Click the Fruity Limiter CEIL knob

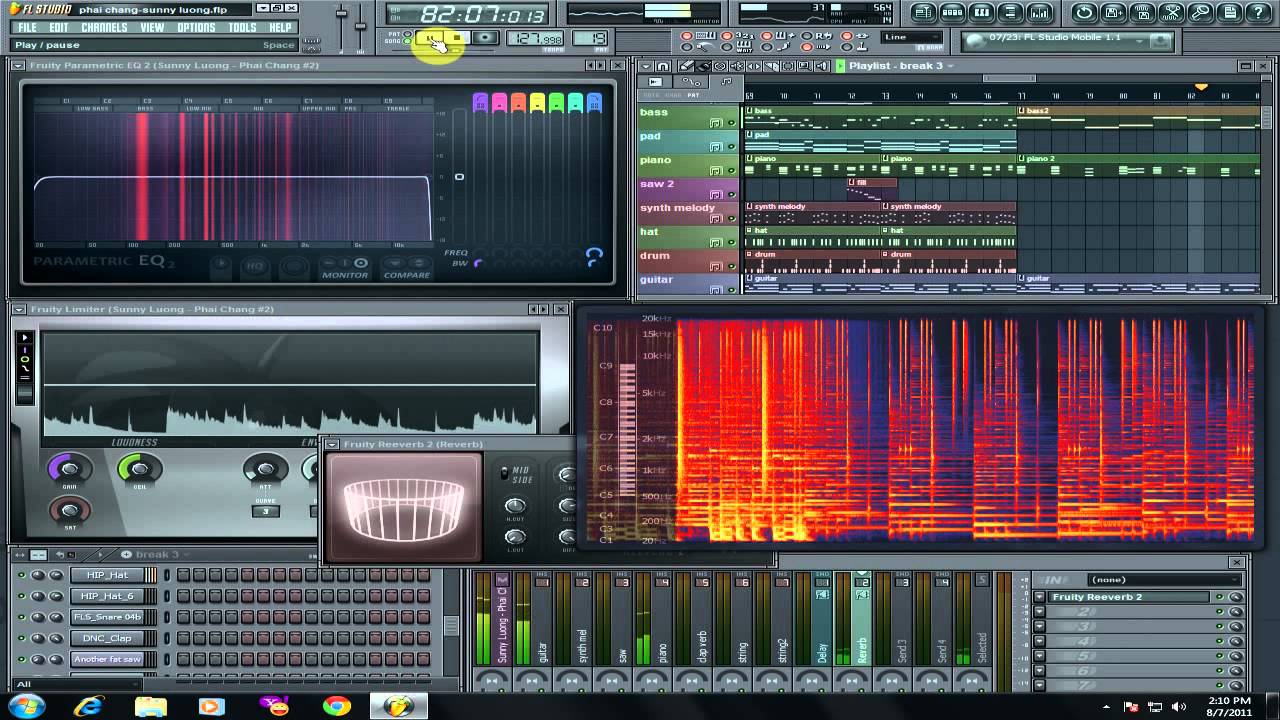pyautogui.click(x=140, y=469)
